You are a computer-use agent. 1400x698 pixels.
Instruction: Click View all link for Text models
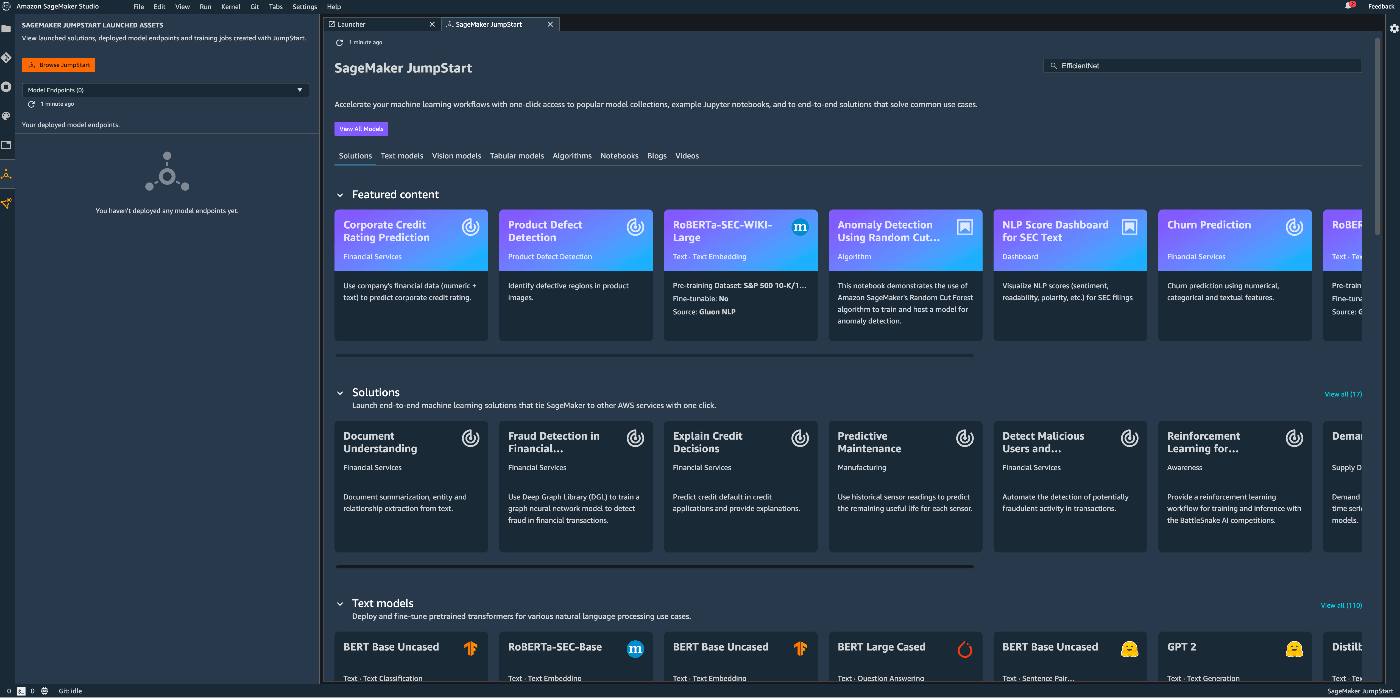1341,605
